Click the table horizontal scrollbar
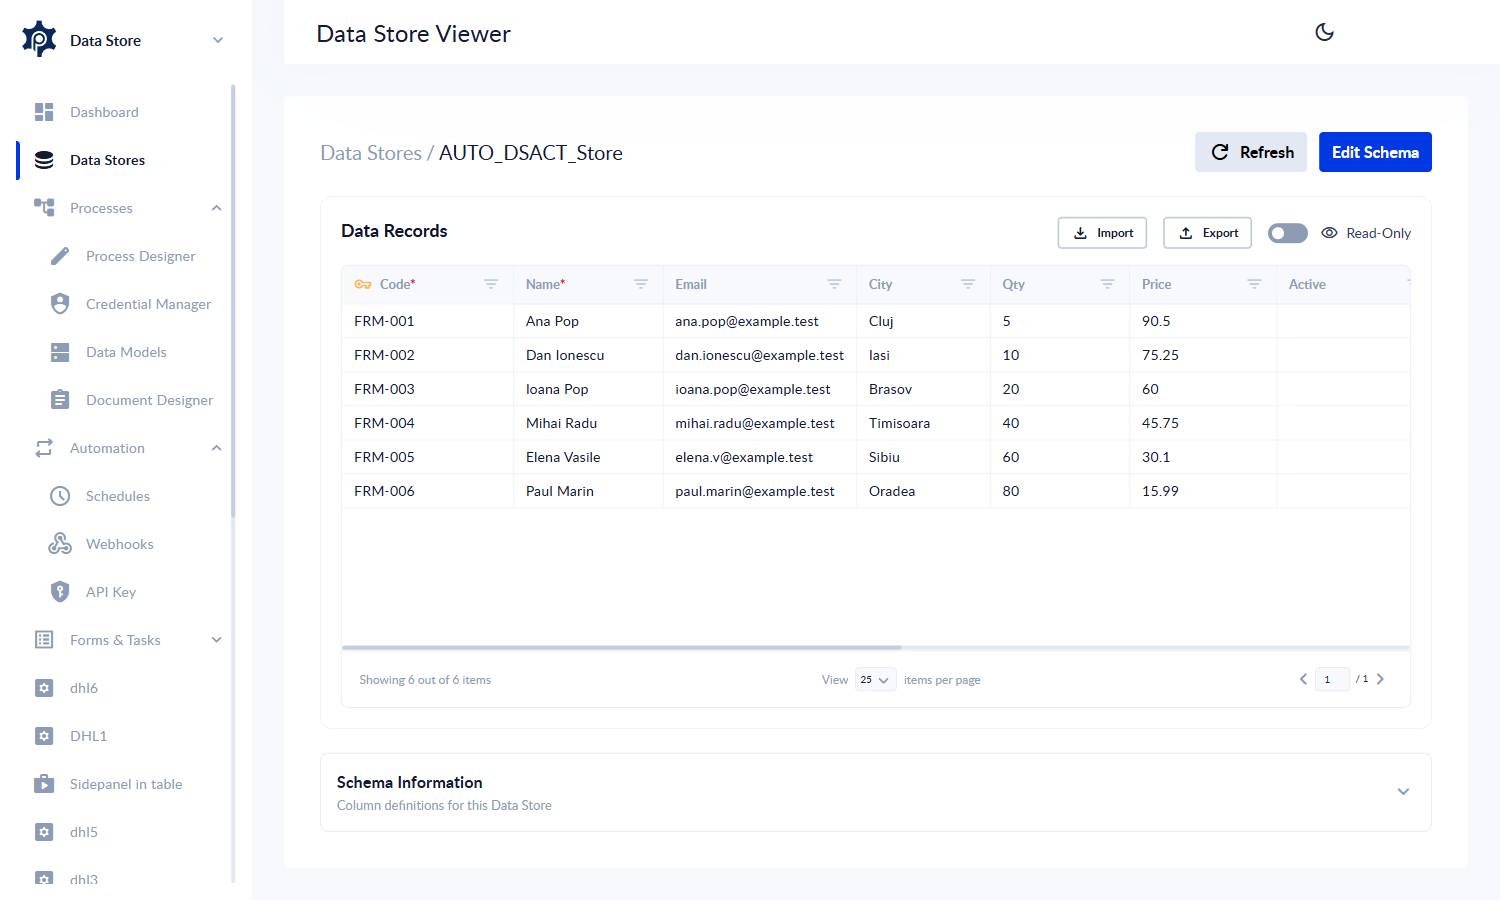Viewport: 1500px width, 900px height. [x=622, y=648]
